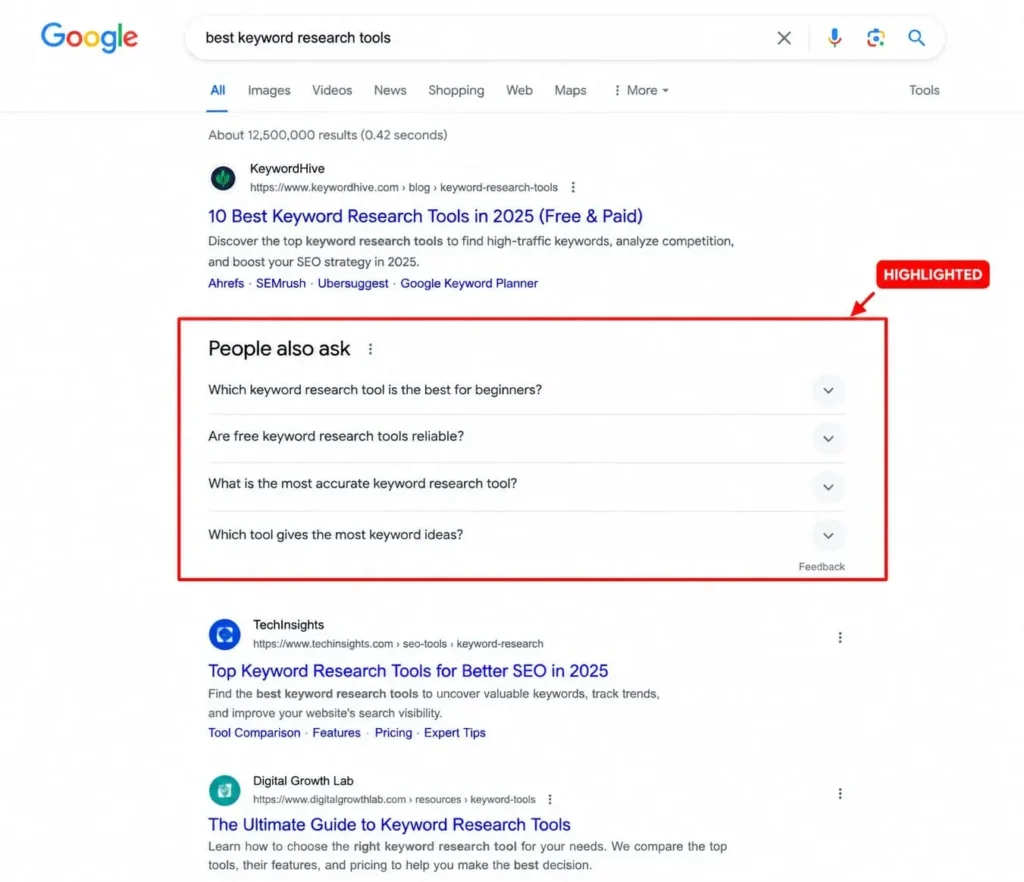Follow the Ubersuggest sitelink
The width and height of the screenshot is (1024, 882).
(353, 283)
